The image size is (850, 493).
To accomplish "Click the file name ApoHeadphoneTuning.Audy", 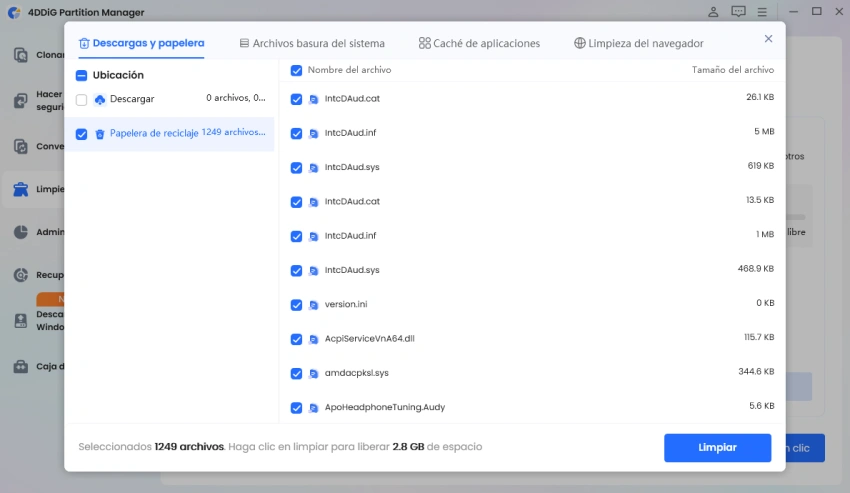I will [x=384, y=407].
